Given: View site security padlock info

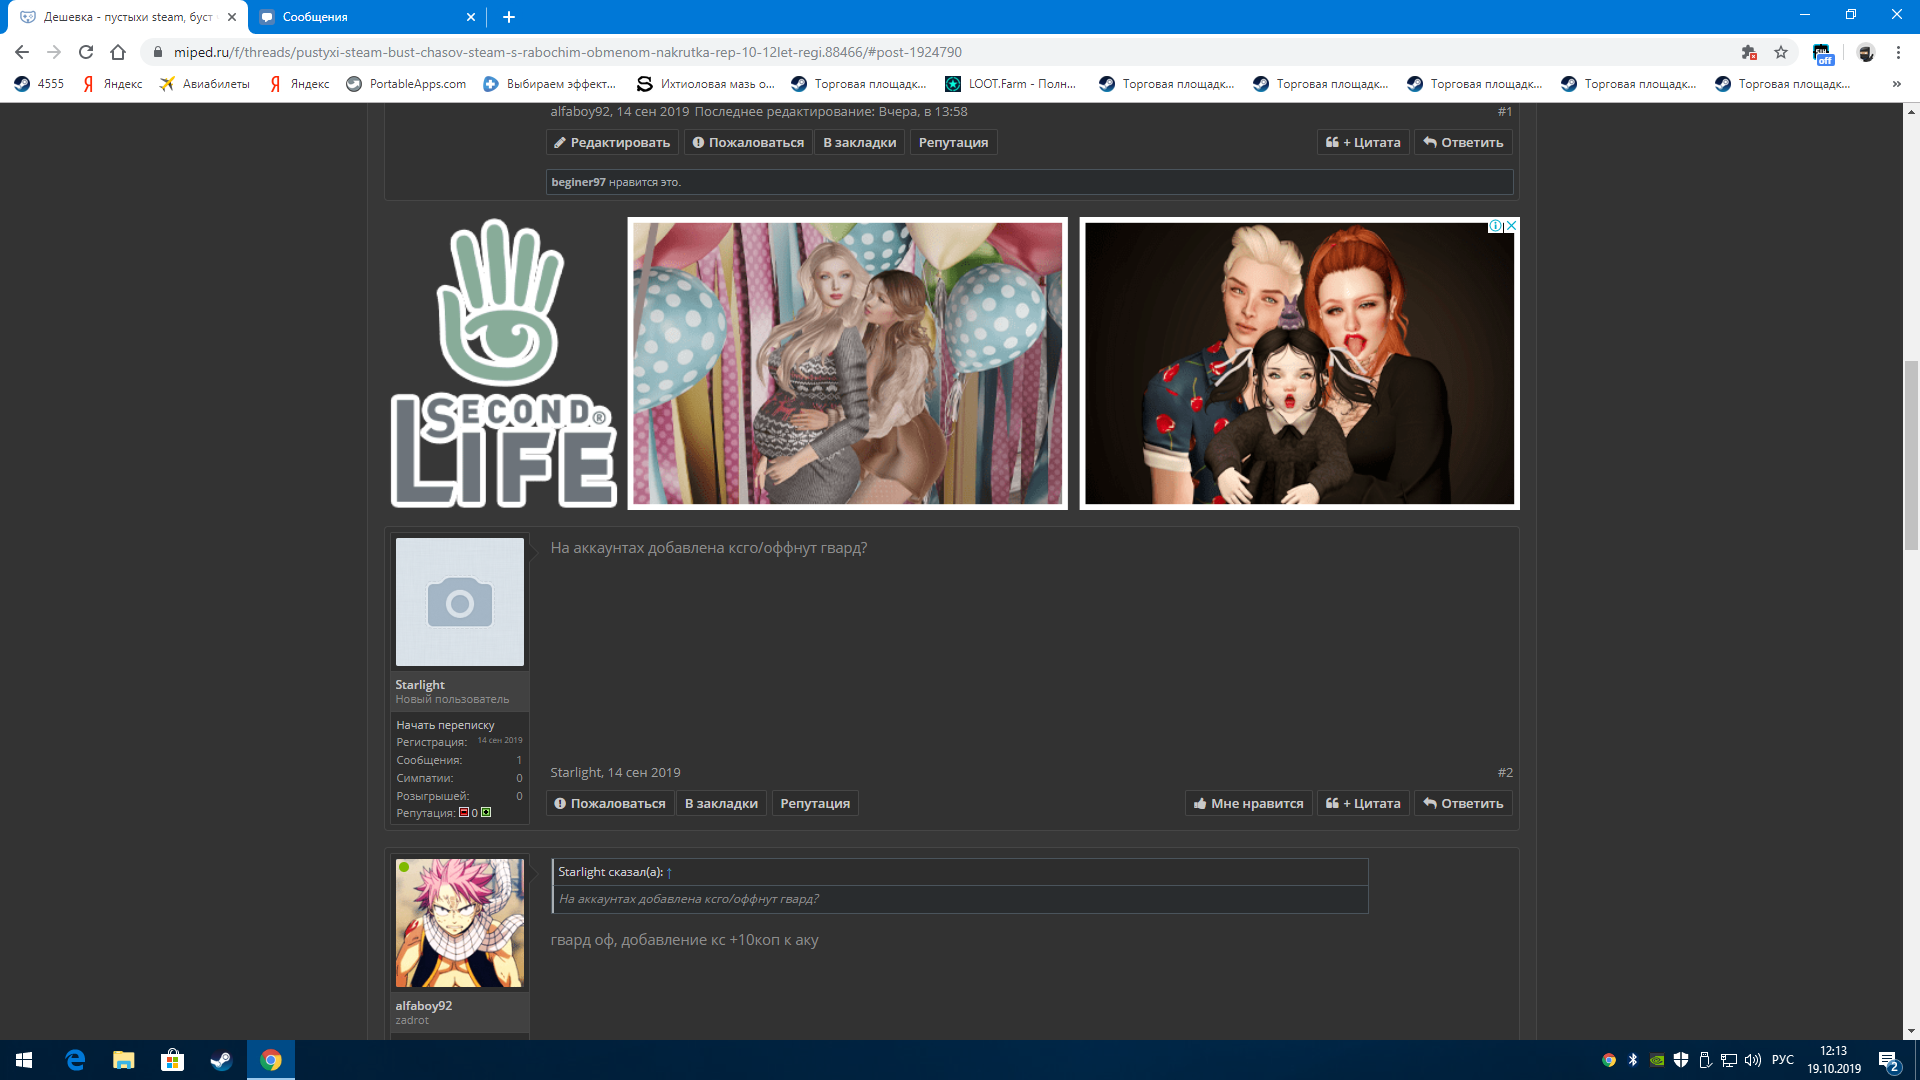Looking at the screenshot, I should click(x=157, y=52).
